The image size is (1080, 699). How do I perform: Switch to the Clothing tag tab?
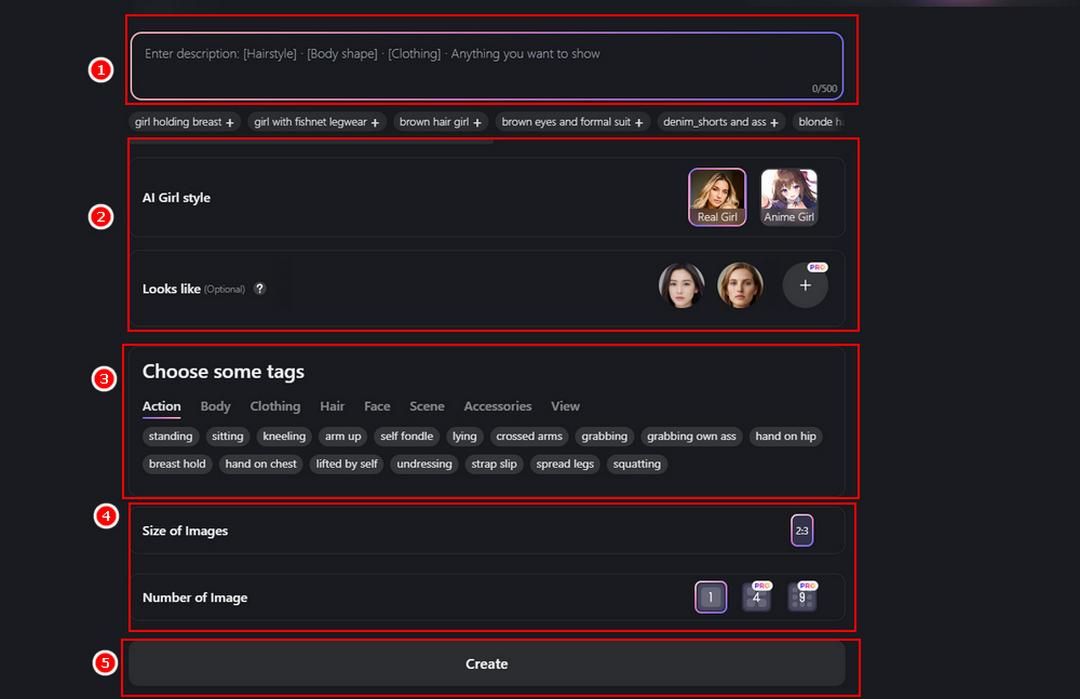(x=275, y=406)
